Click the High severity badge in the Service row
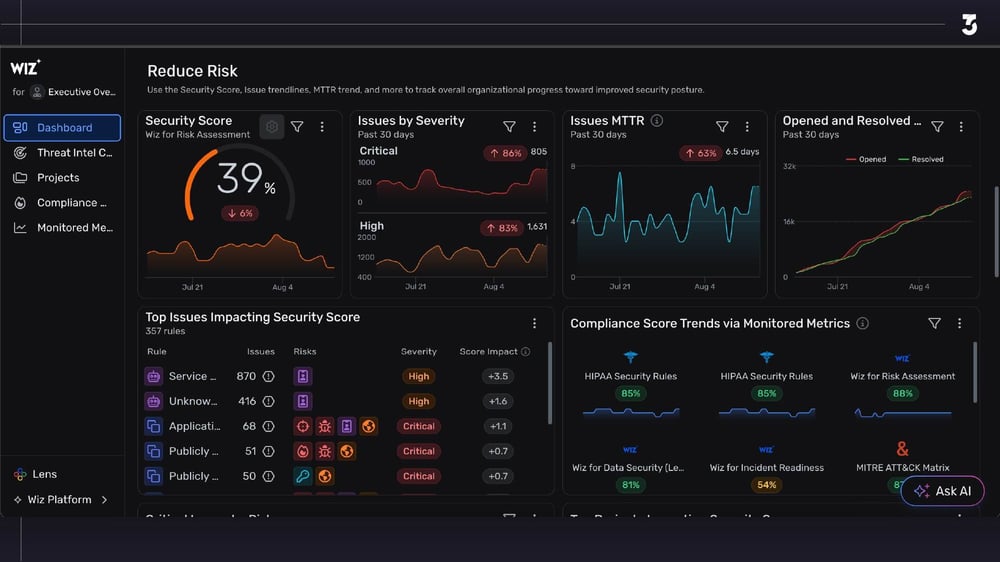Image resolution: width=1000 pixels, height=562 pixels. (x=418, y=376)
